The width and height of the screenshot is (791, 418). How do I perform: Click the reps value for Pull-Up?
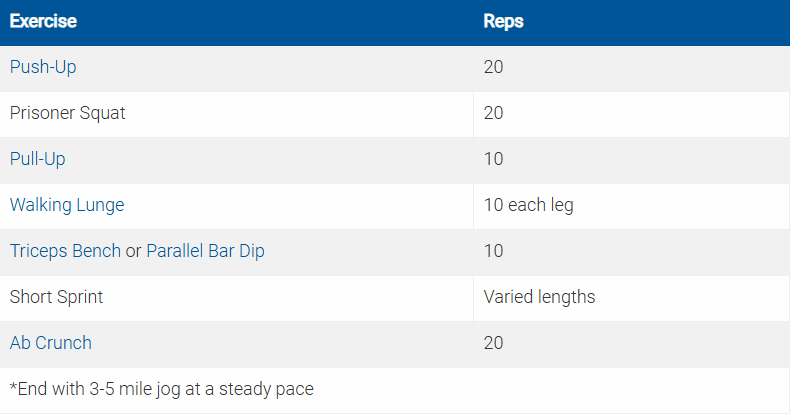(x=493, y=159)
